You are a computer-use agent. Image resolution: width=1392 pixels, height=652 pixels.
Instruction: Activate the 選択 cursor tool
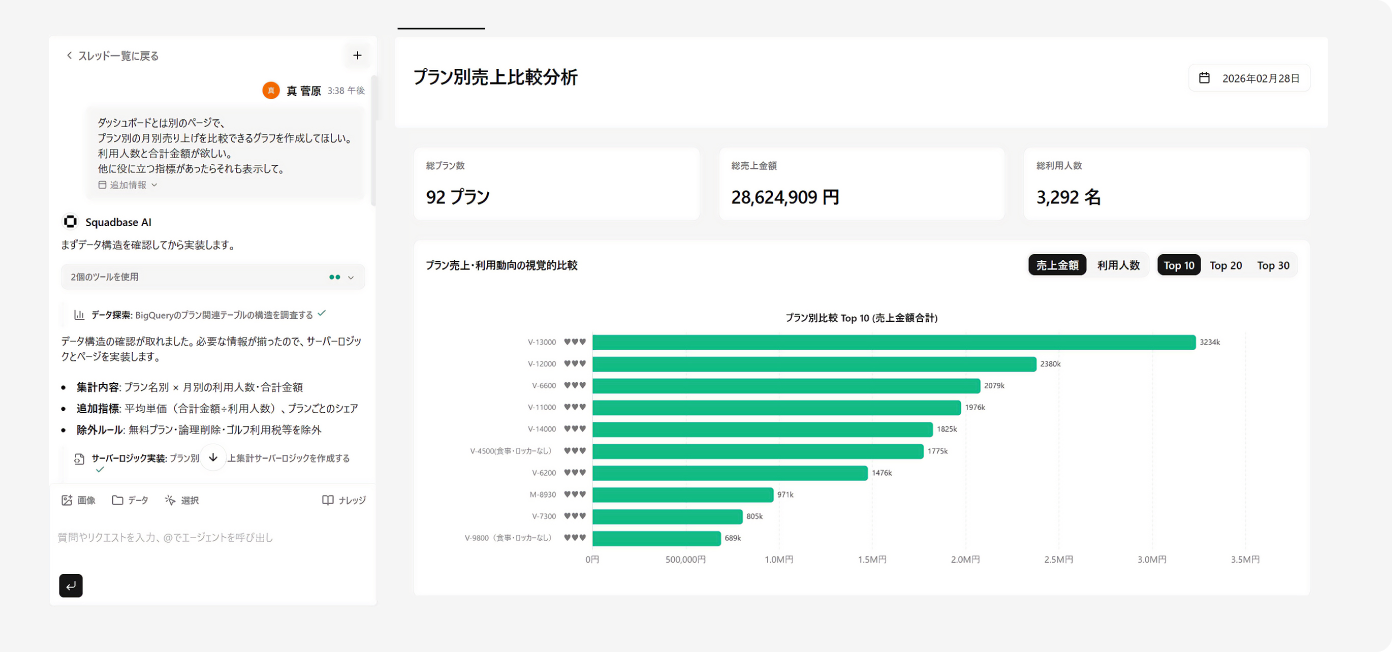click(182, 500)
